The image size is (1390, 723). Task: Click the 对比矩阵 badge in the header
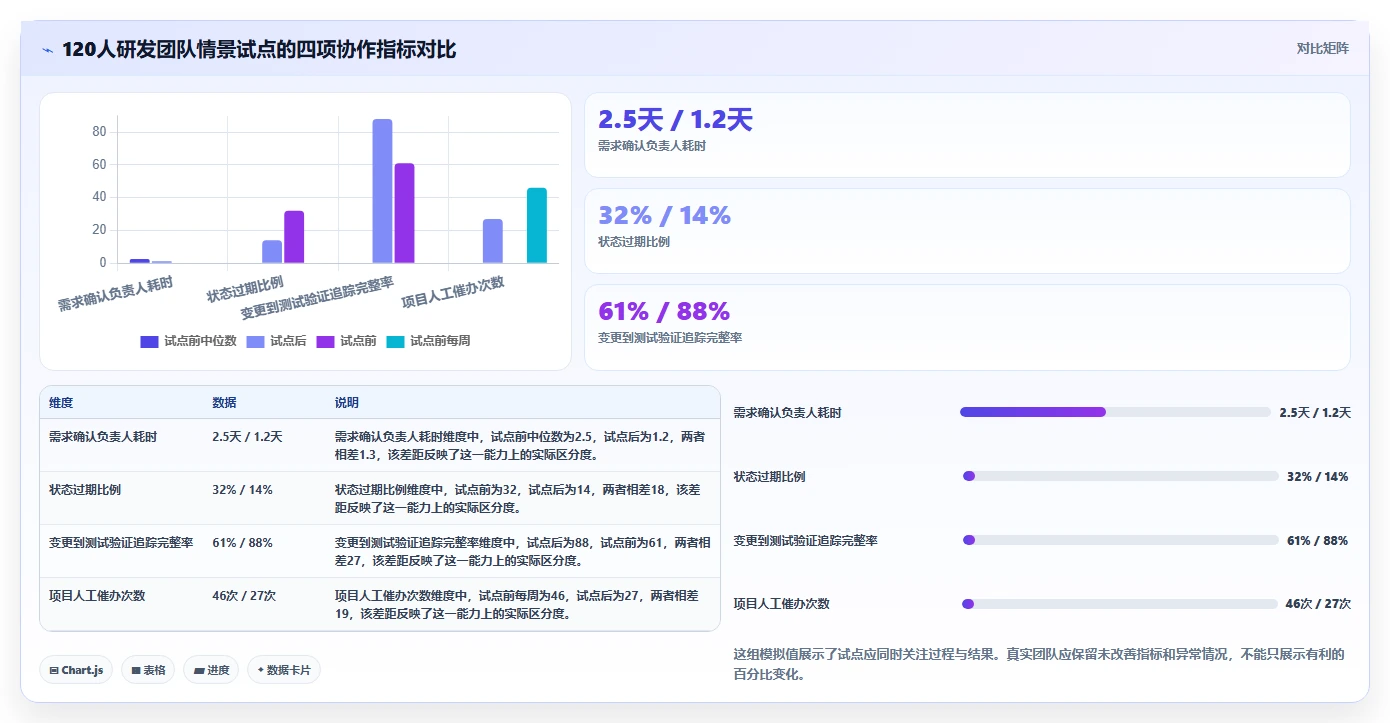1322,48
